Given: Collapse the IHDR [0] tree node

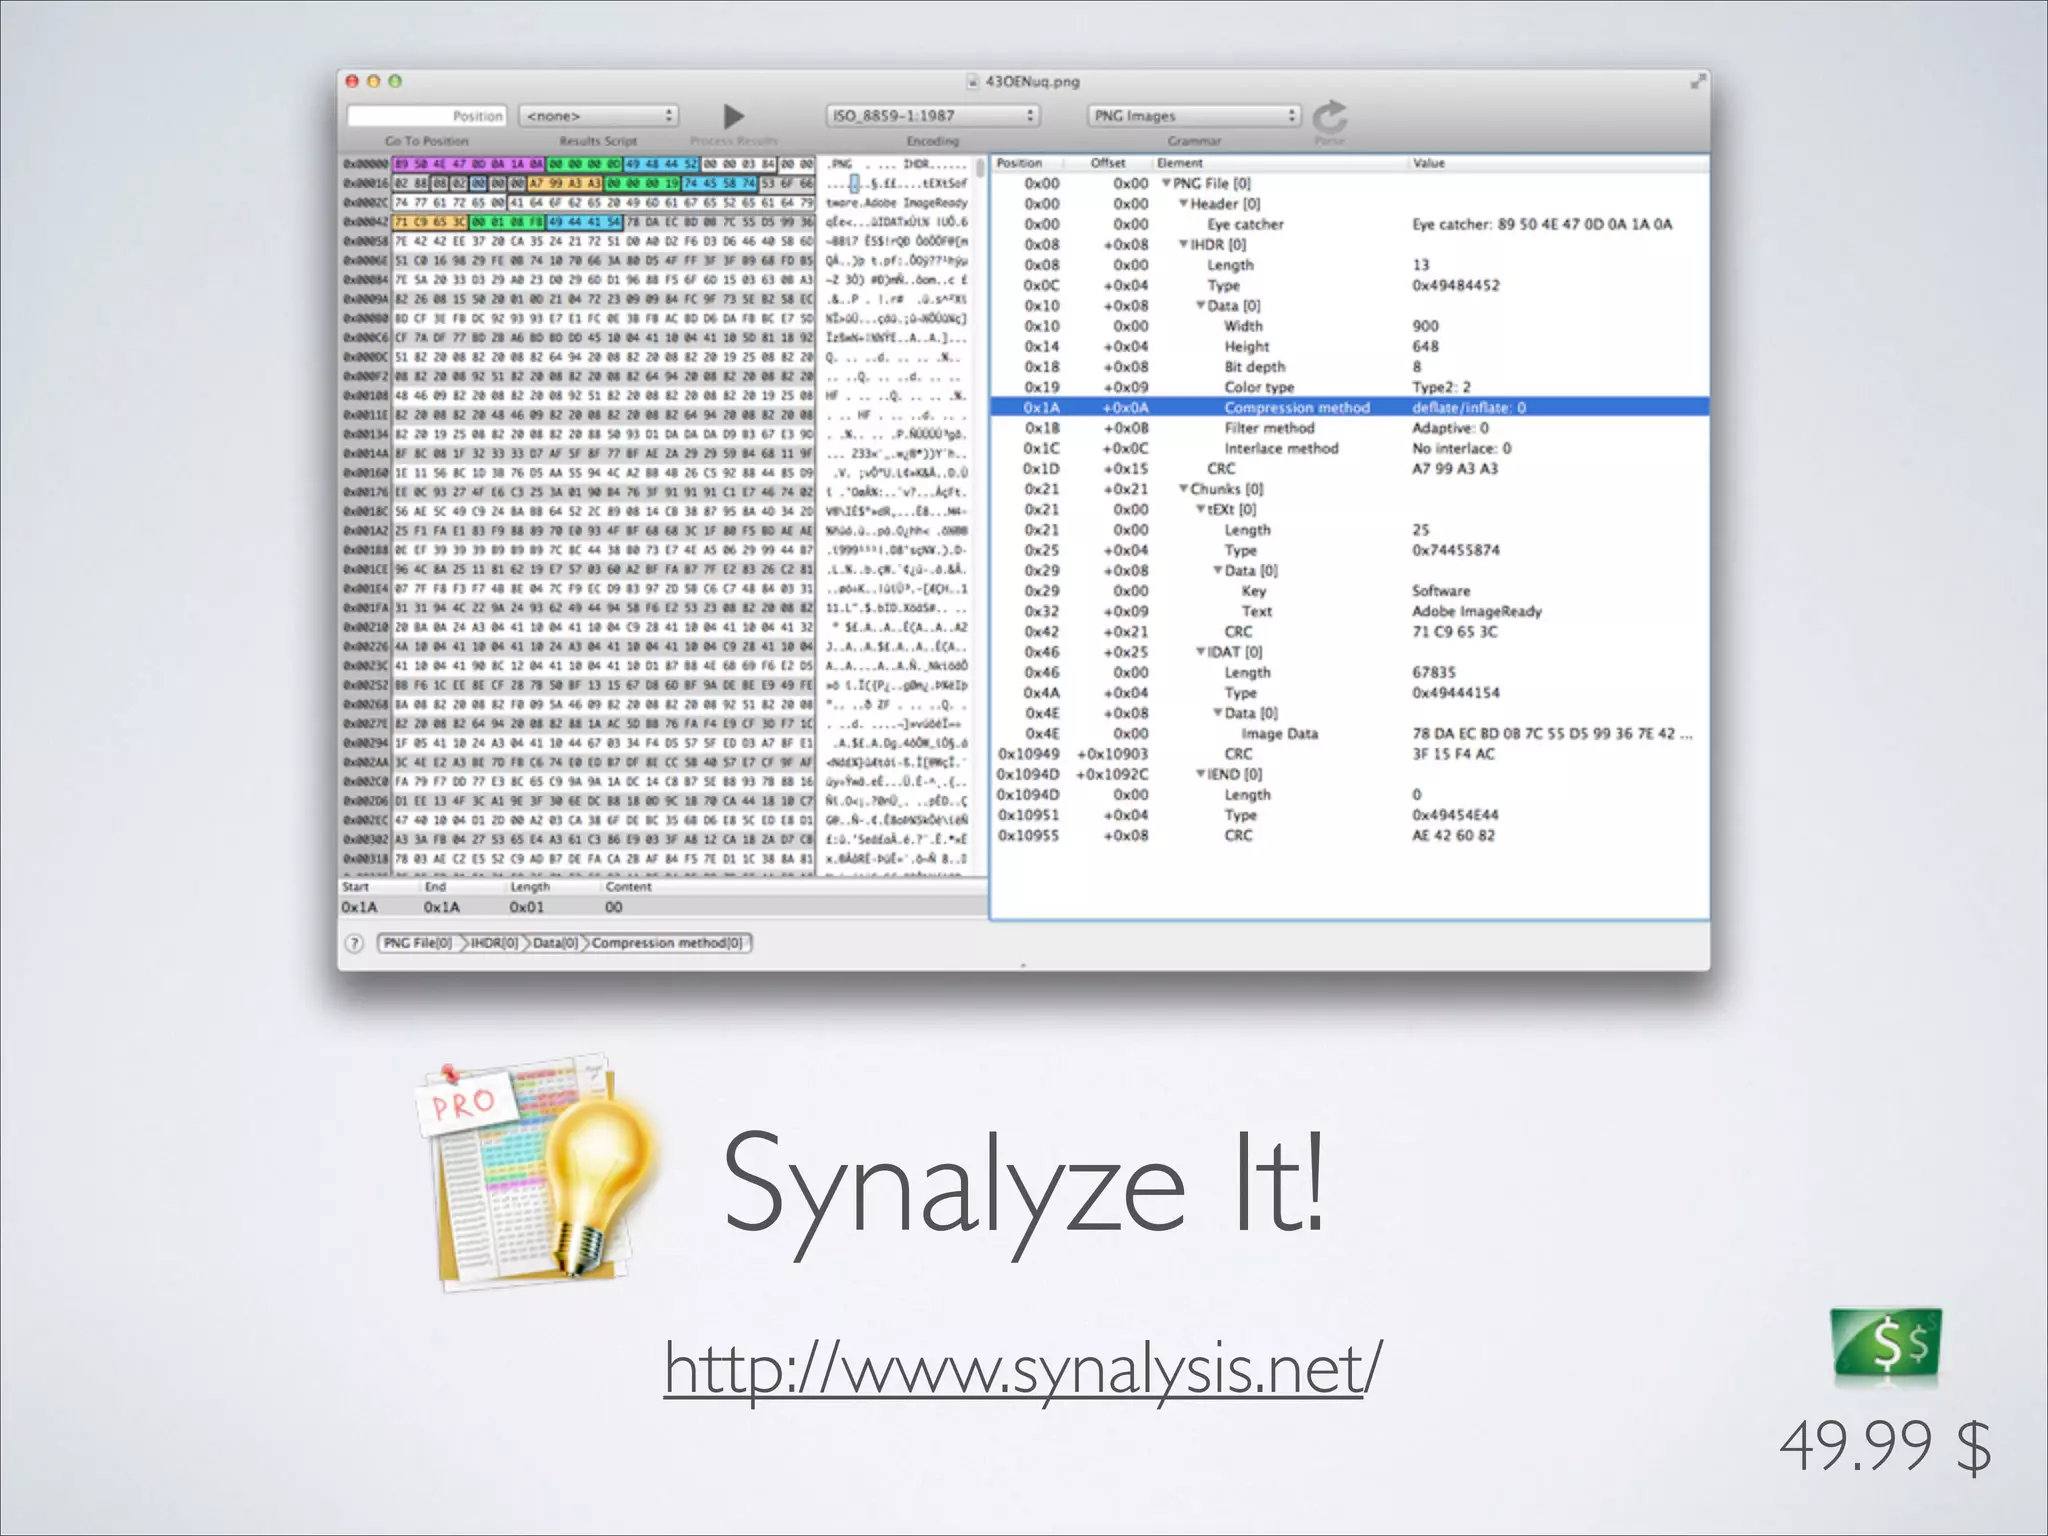Looking at the screenshot, I should pos(1183,244).
